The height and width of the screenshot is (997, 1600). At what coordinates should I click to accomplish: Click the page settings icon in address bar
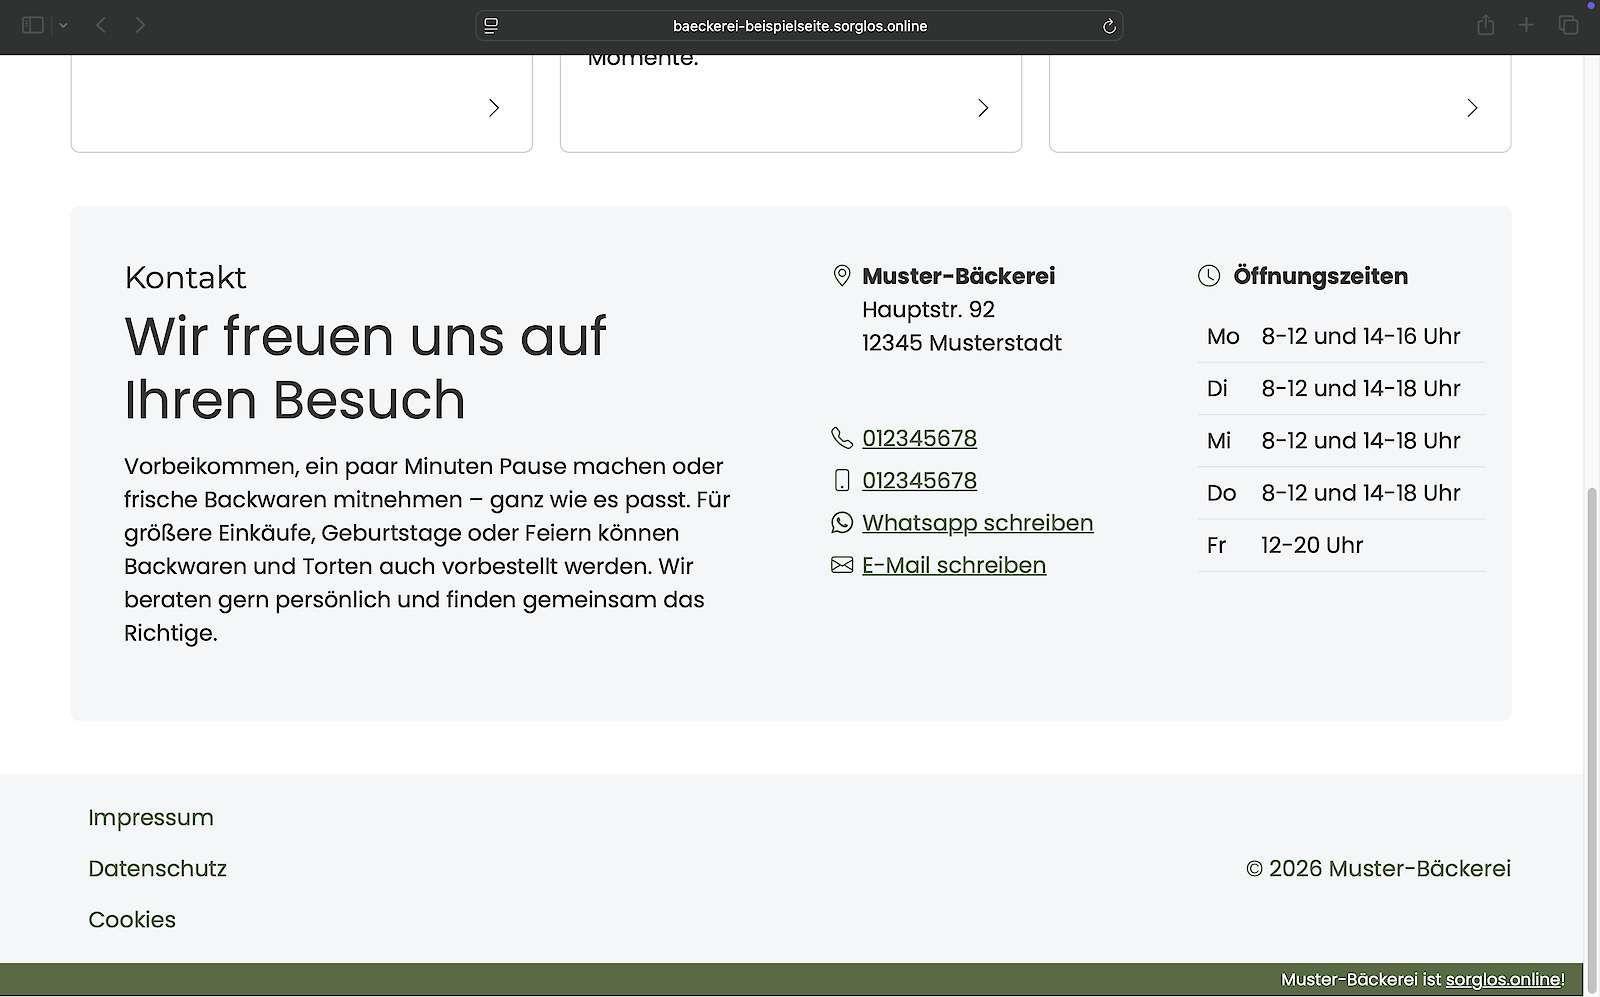pos(491,26)
